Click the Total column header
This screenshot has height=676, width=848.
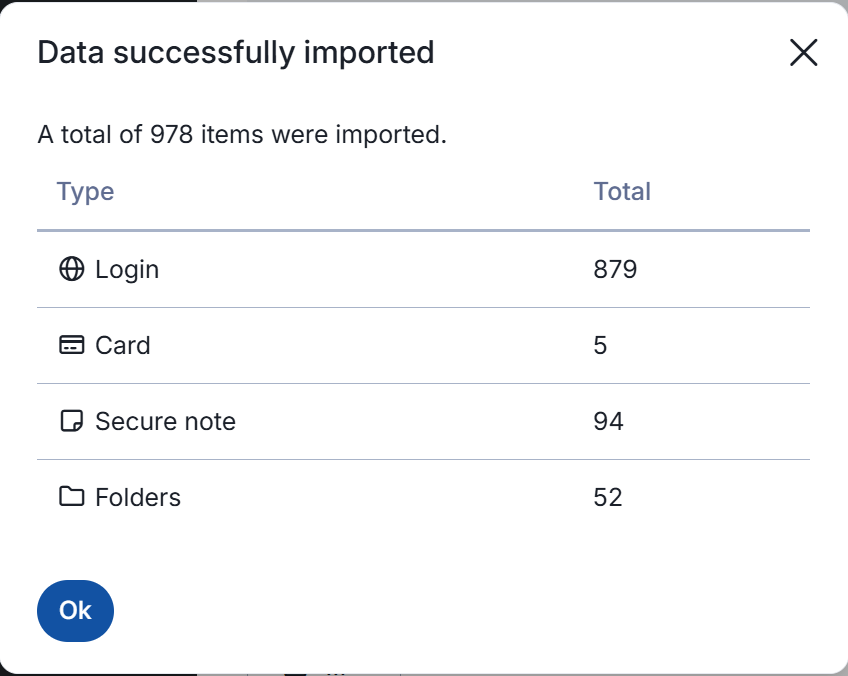(x=622, y=191)
